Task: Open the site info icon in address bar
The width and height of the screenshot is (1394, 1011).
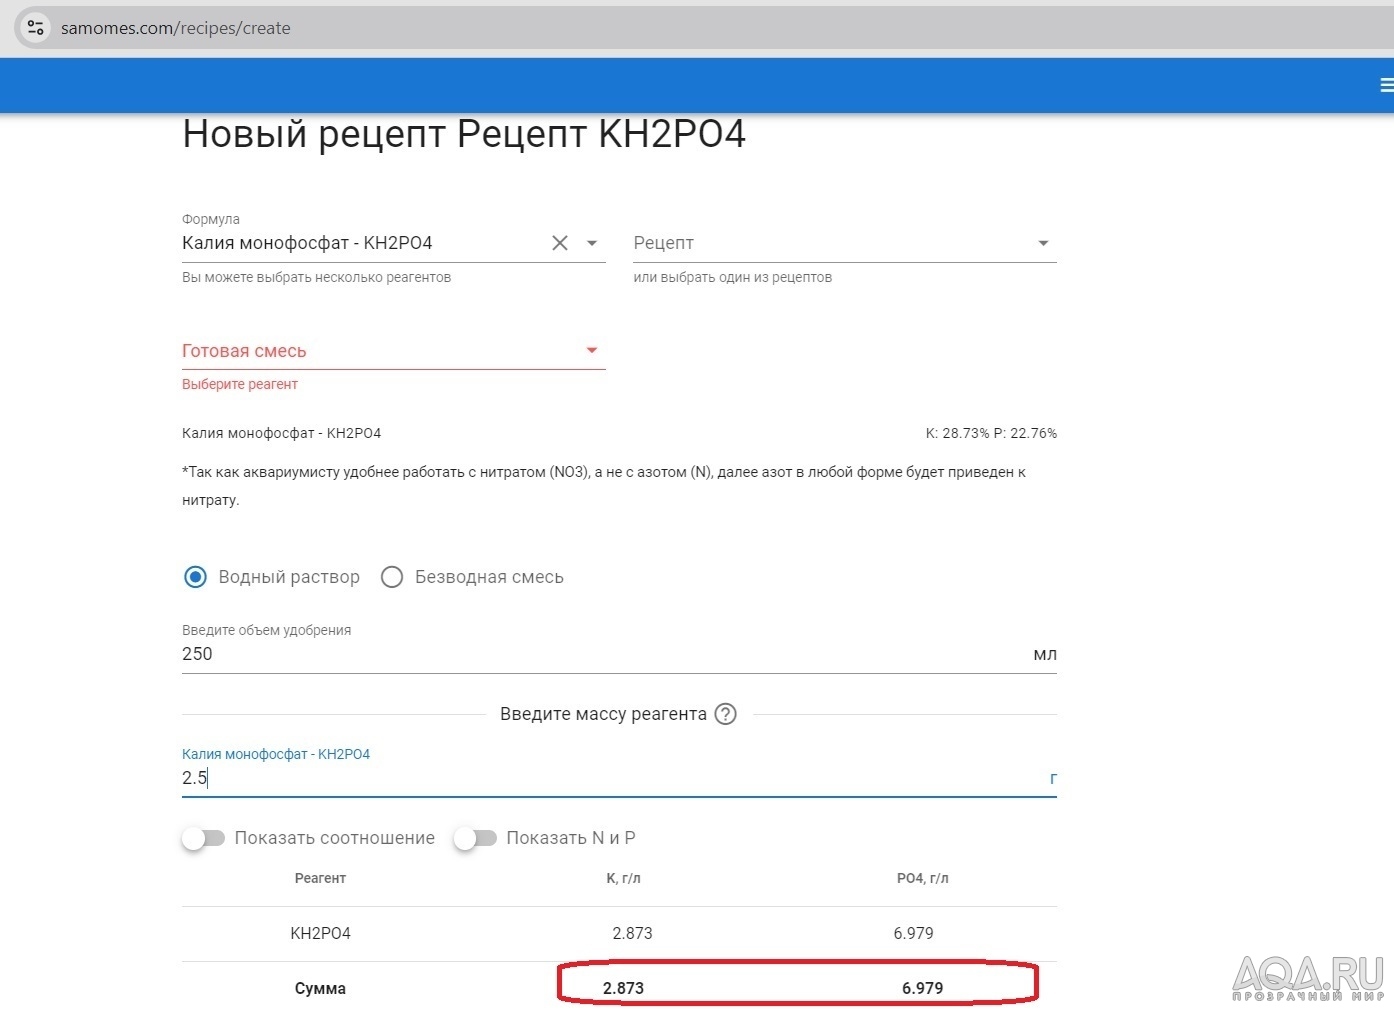Action: point(36,28)
